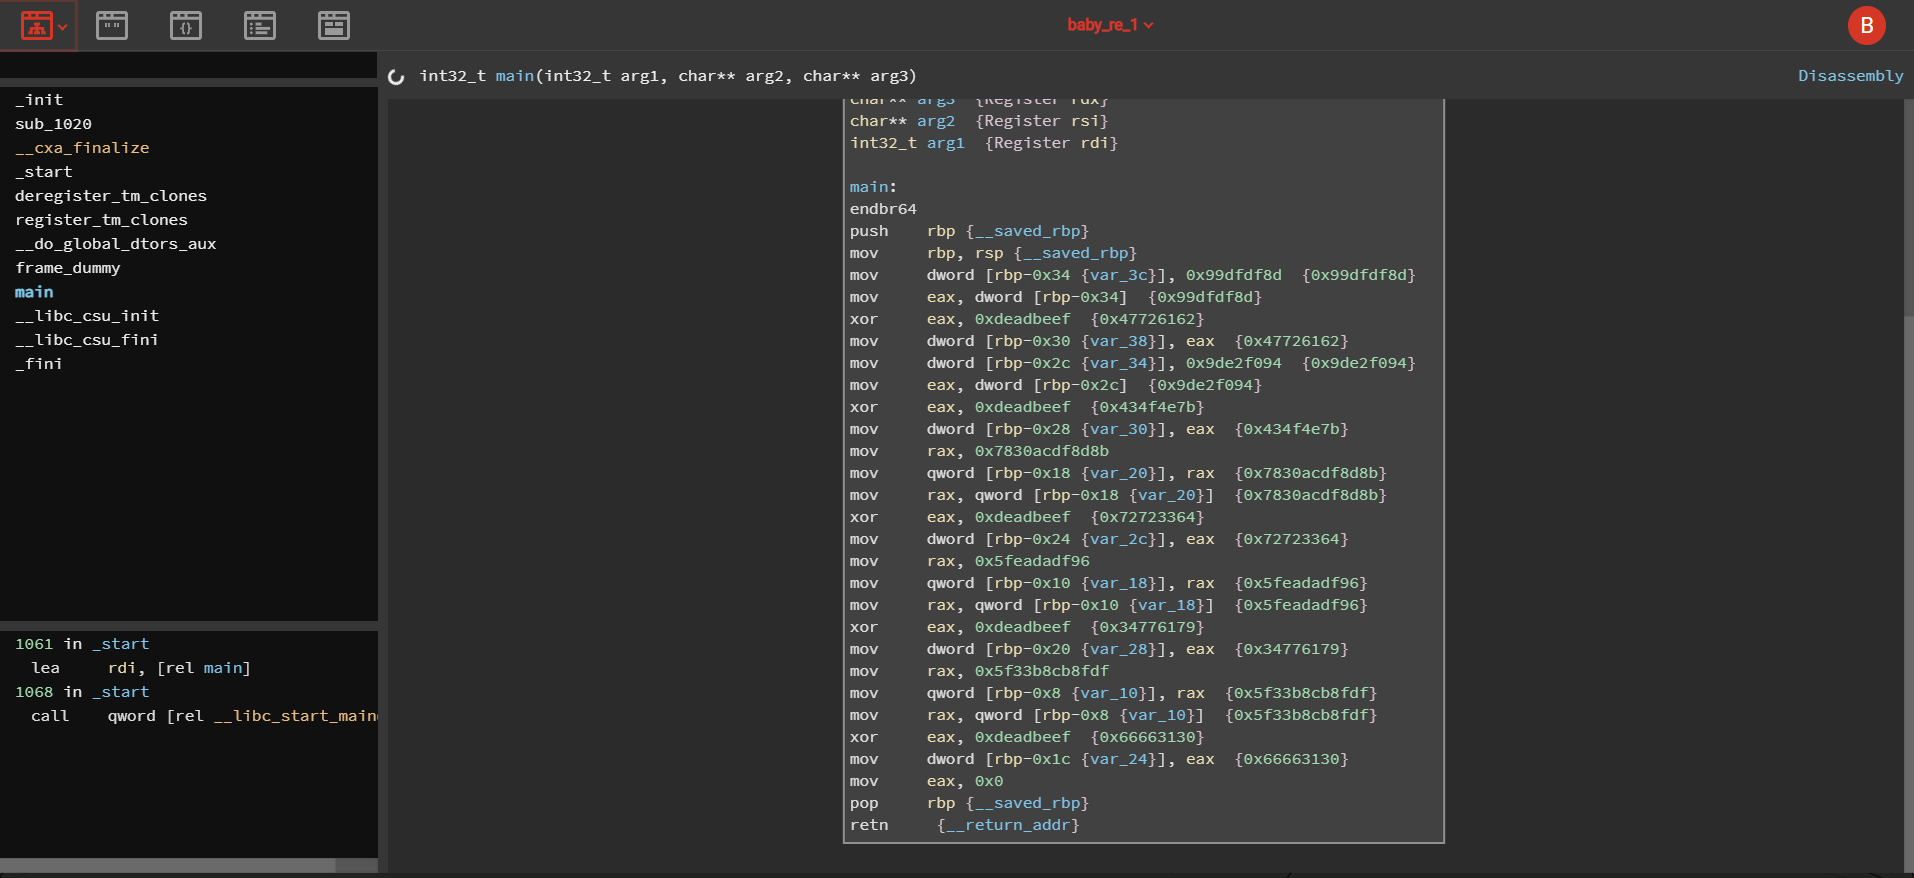Click the __return_addr token
The width and height of the screenshot is (1914, 878).
click(x=1008, y=825)
